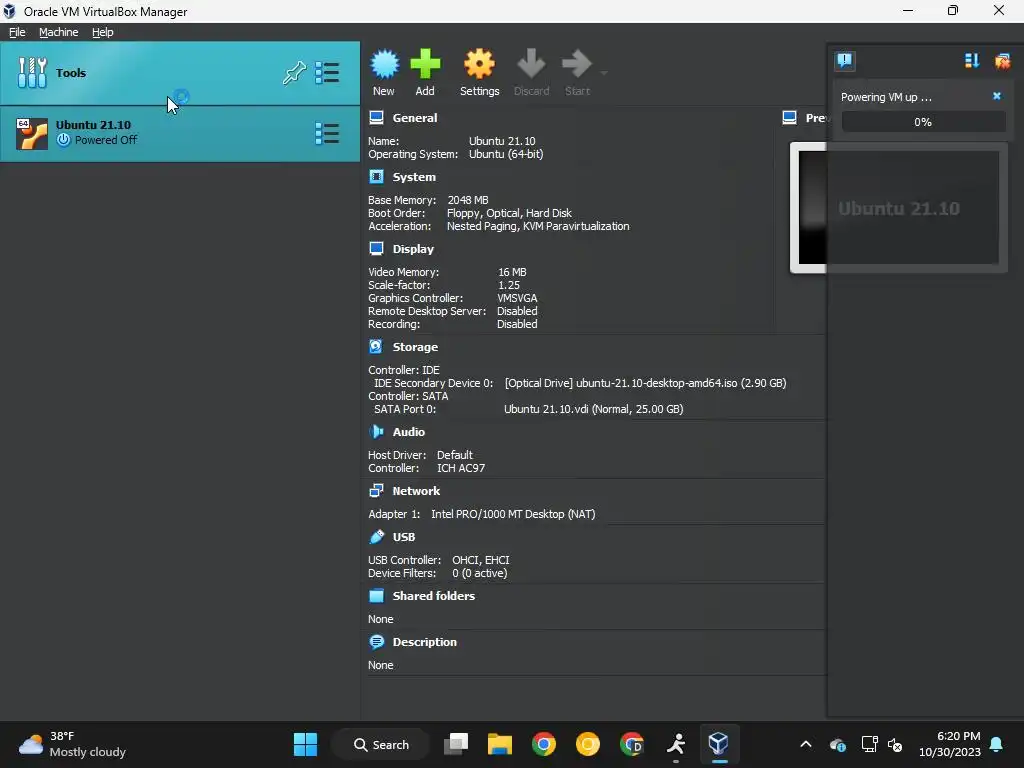
Task: Select the Ubuntu 21.10 VM icon
Action: 32,134
